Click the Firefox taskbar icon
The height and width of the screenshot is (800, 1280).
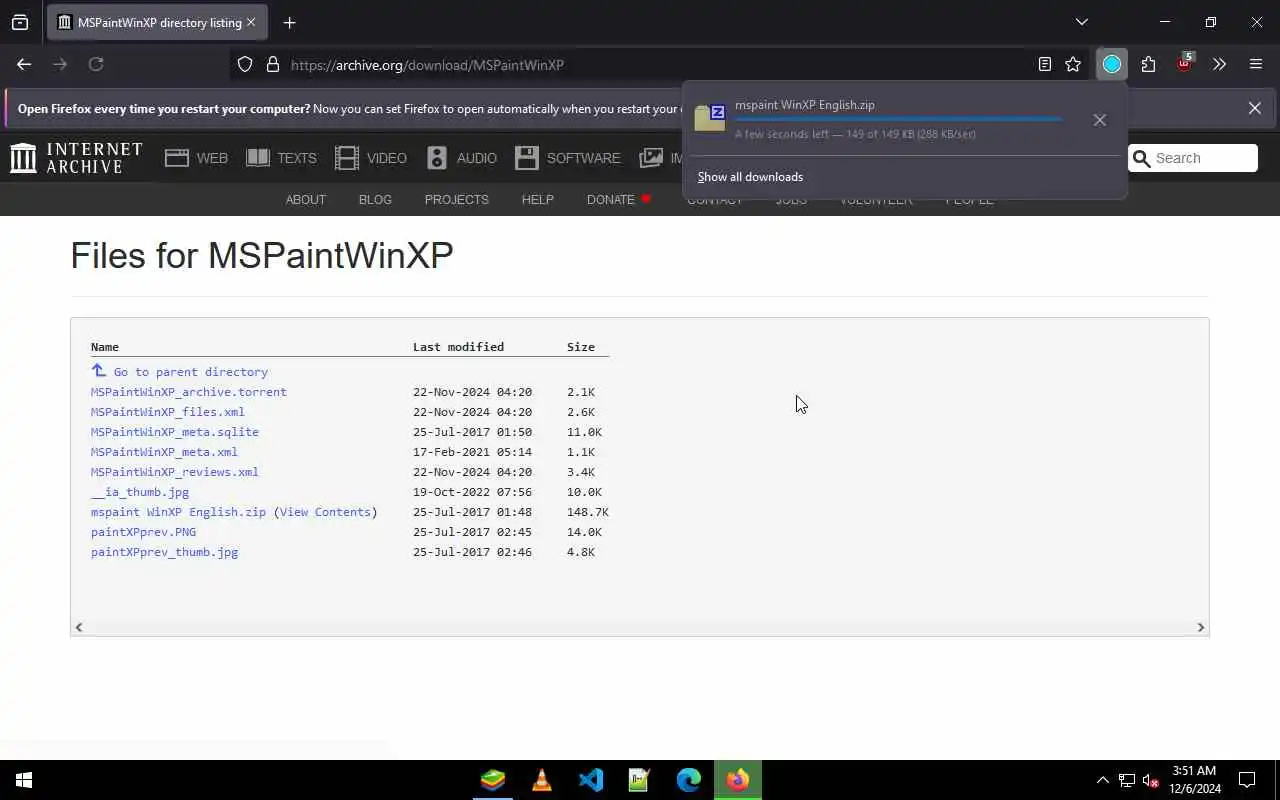(738, 780)
